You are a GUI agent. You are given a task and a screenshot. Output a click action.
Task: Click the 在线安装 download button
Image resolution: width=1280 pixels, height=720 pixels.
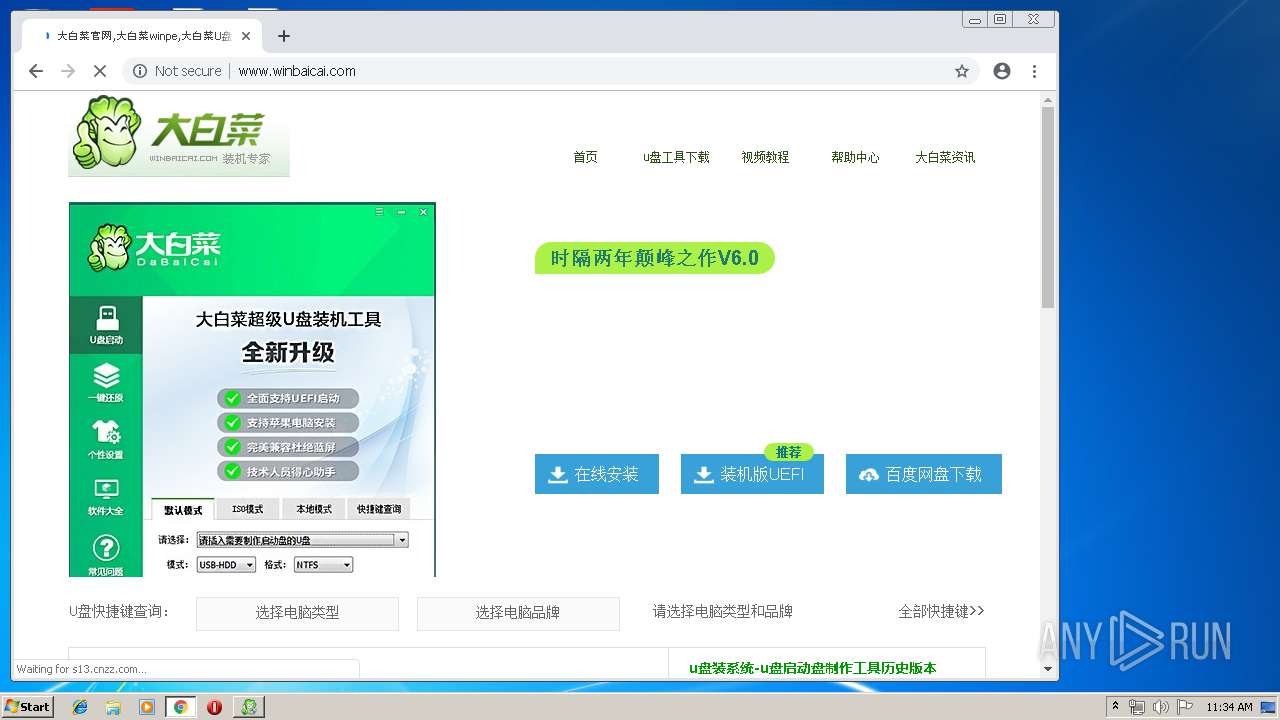597,474
